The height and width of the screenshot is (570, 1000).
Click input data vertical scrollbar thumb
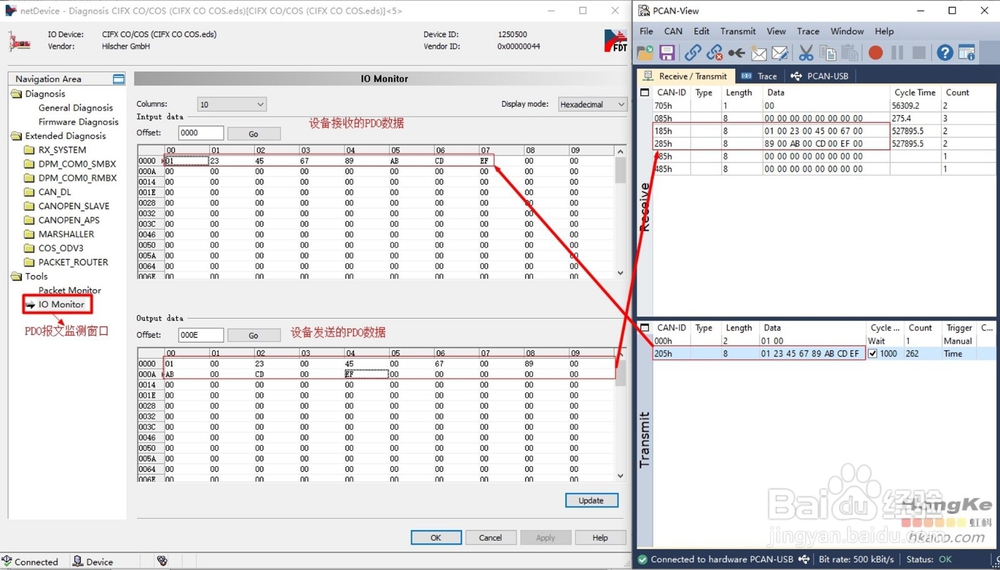(x=621, y=170)
